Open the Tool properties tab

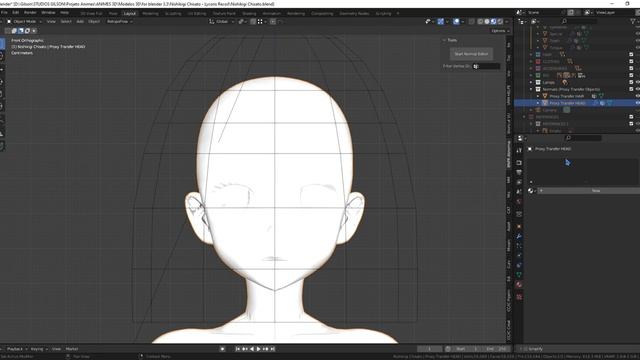click(519, 151)
